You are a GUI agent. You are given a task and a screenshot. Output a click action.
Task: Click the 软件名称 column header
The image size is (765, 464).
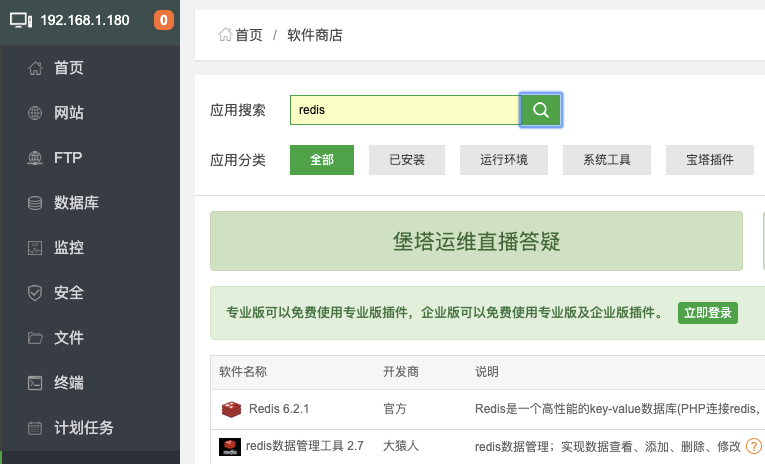pos(243,372)
